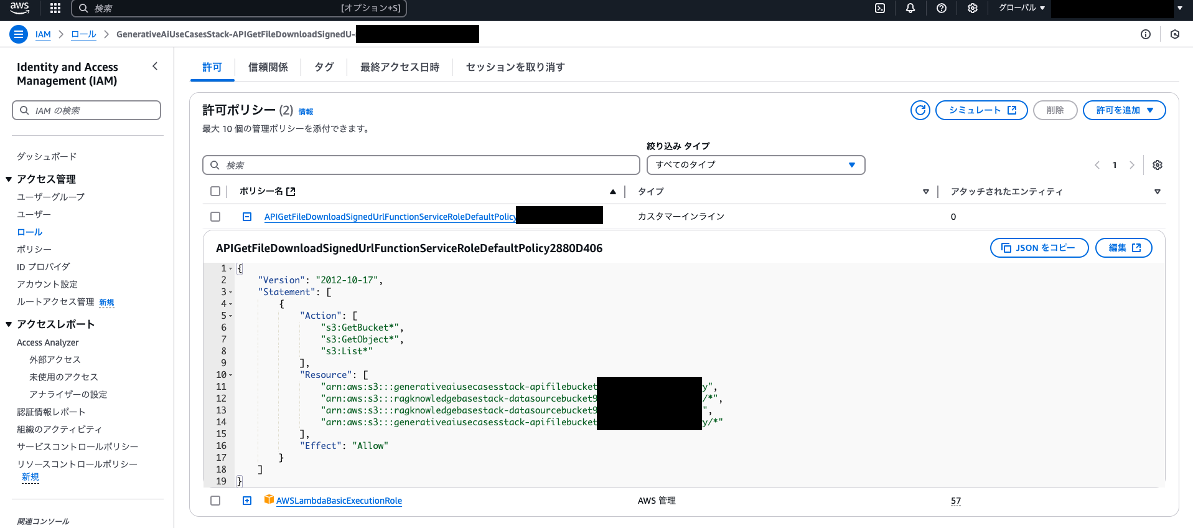Click the ロール breadcrumb link
This screenshot has height=528, width=1193.
coord(84,34)
